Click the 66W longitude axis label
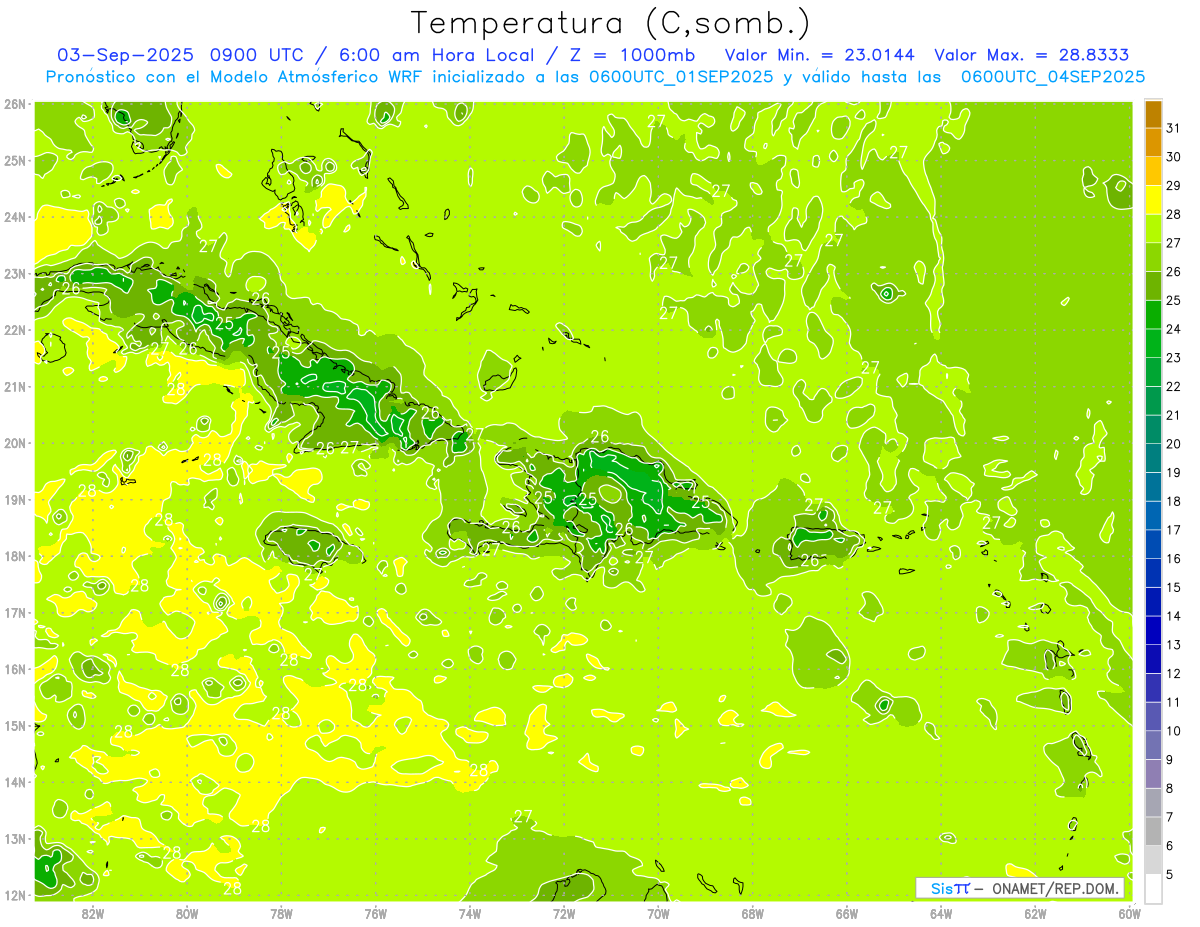1200x927 pixels. click(846, 913)
